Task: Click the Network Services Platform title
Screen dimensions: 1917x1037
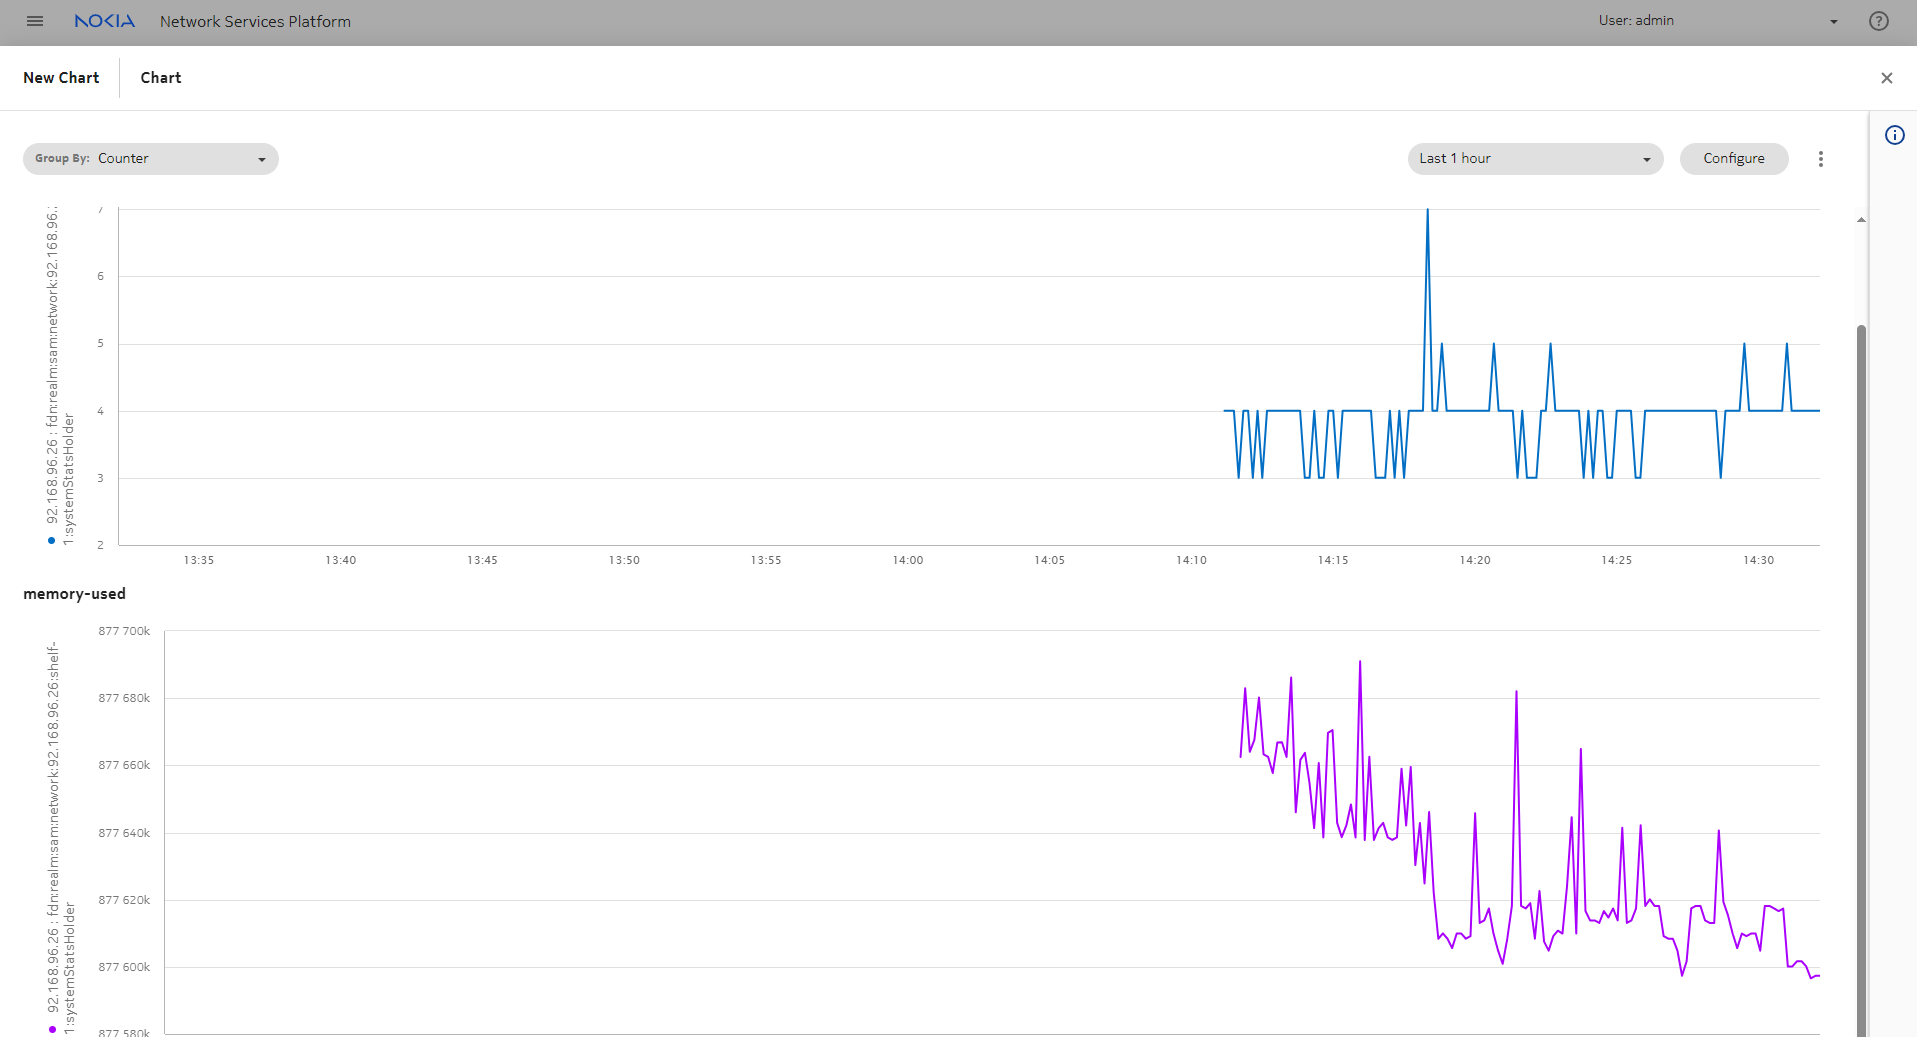Action: click(255, 21)
